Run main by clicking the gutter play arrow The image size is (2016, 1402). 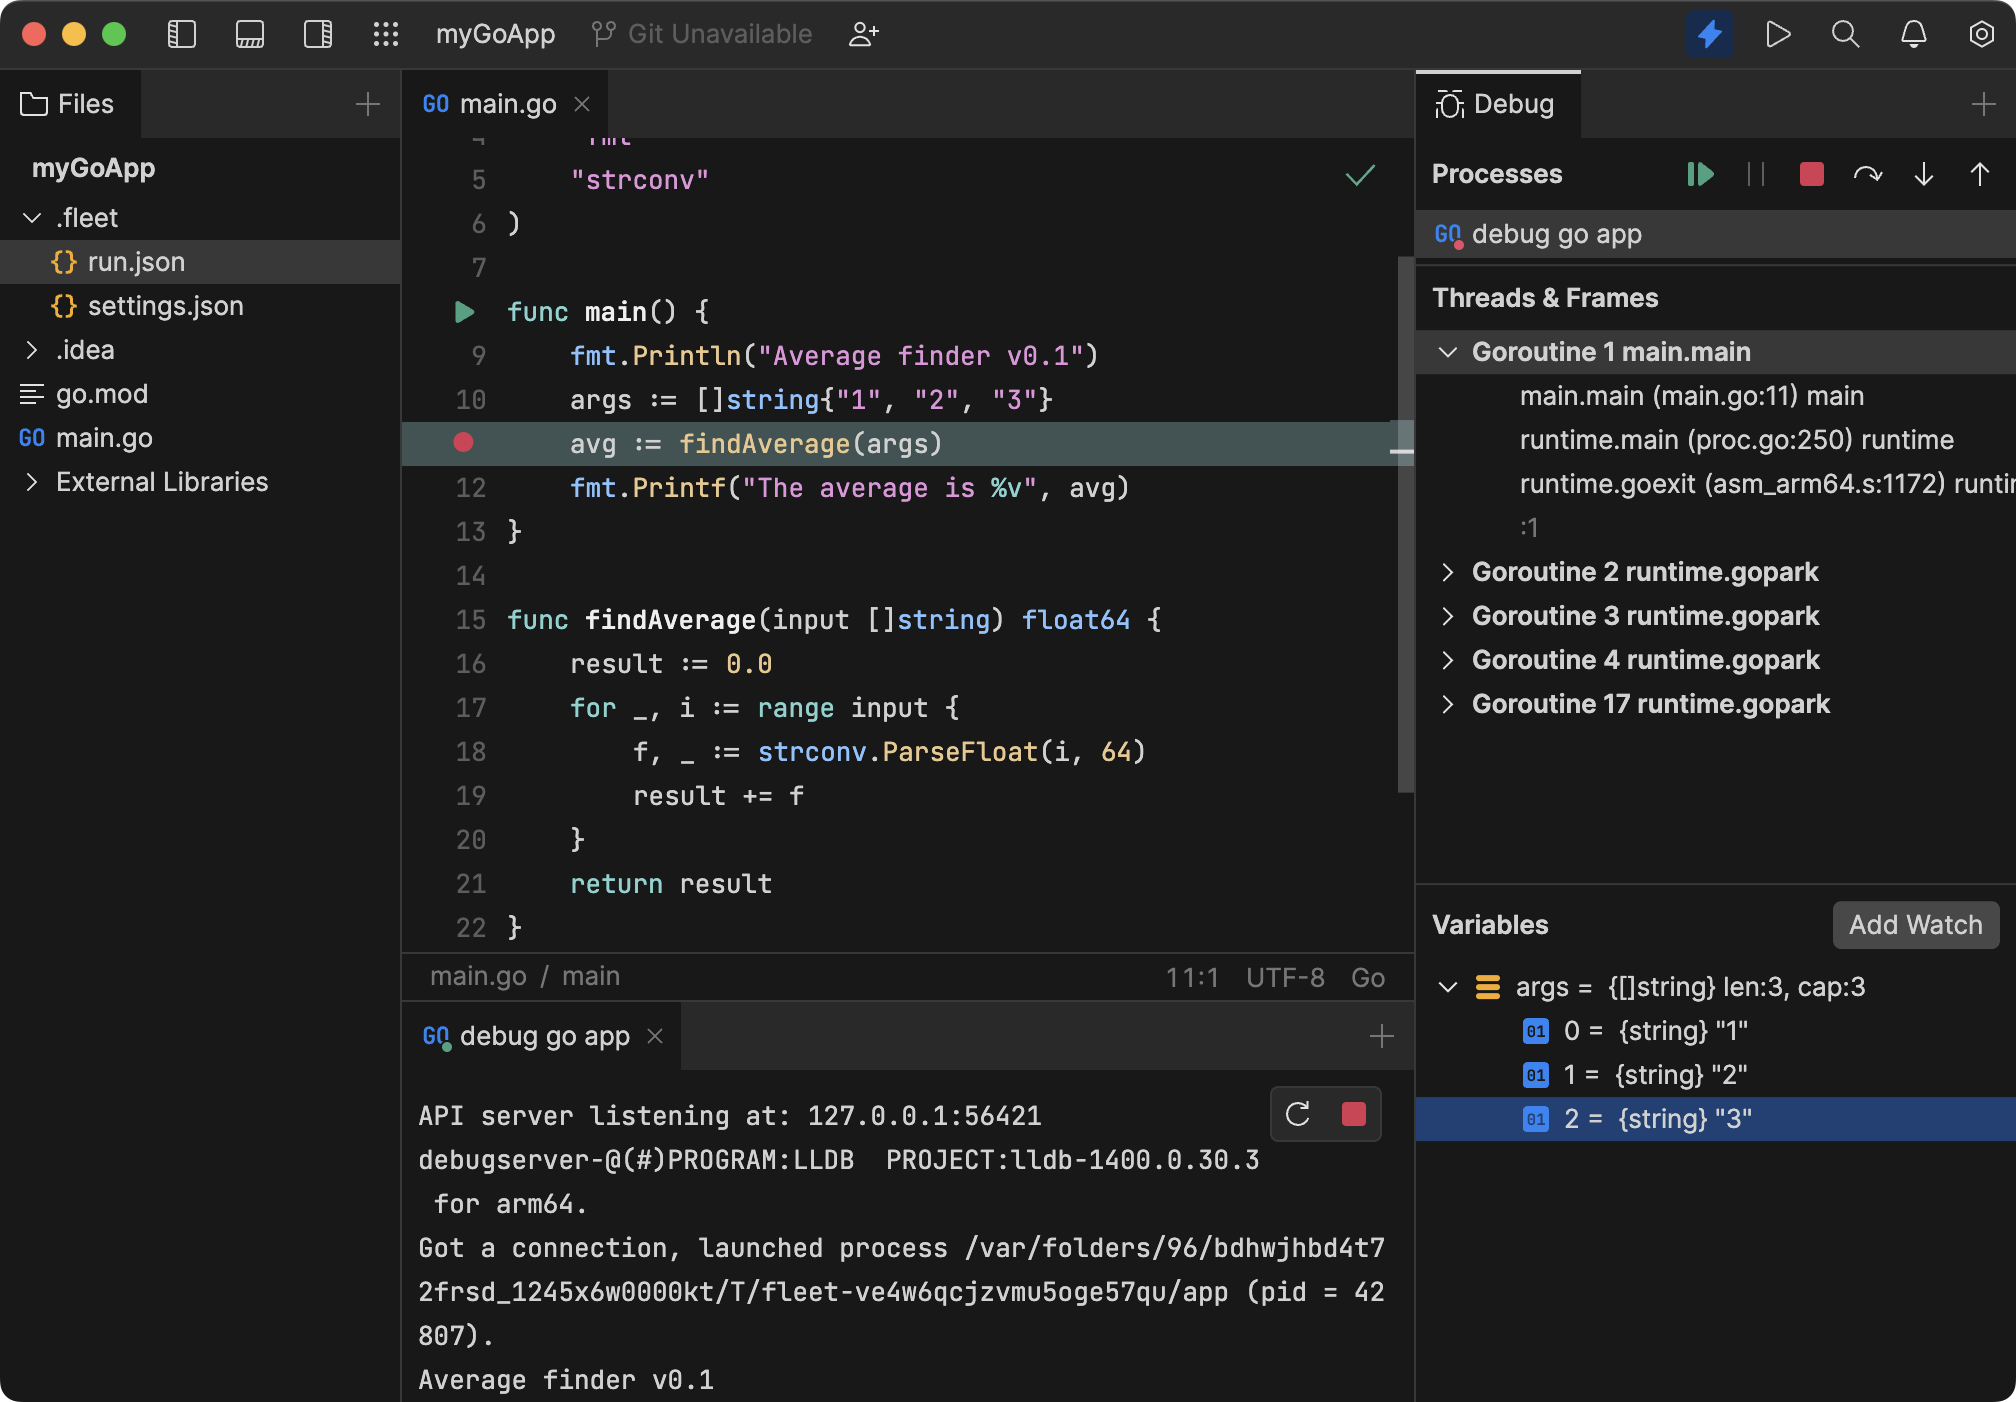(x=463, y=311)
